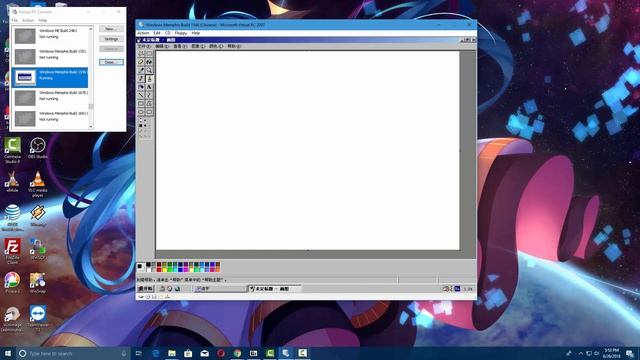Open the Action menu in Virtual PC 2007 window
The width and height of the screenshot is (640, 360).
pyautogui.click(x=143, y=33)
